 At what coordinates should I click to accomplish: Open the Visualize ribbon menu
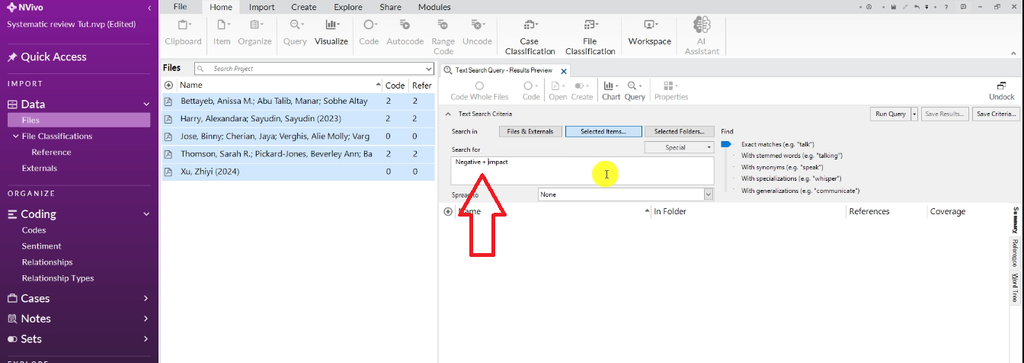(331, 32)
